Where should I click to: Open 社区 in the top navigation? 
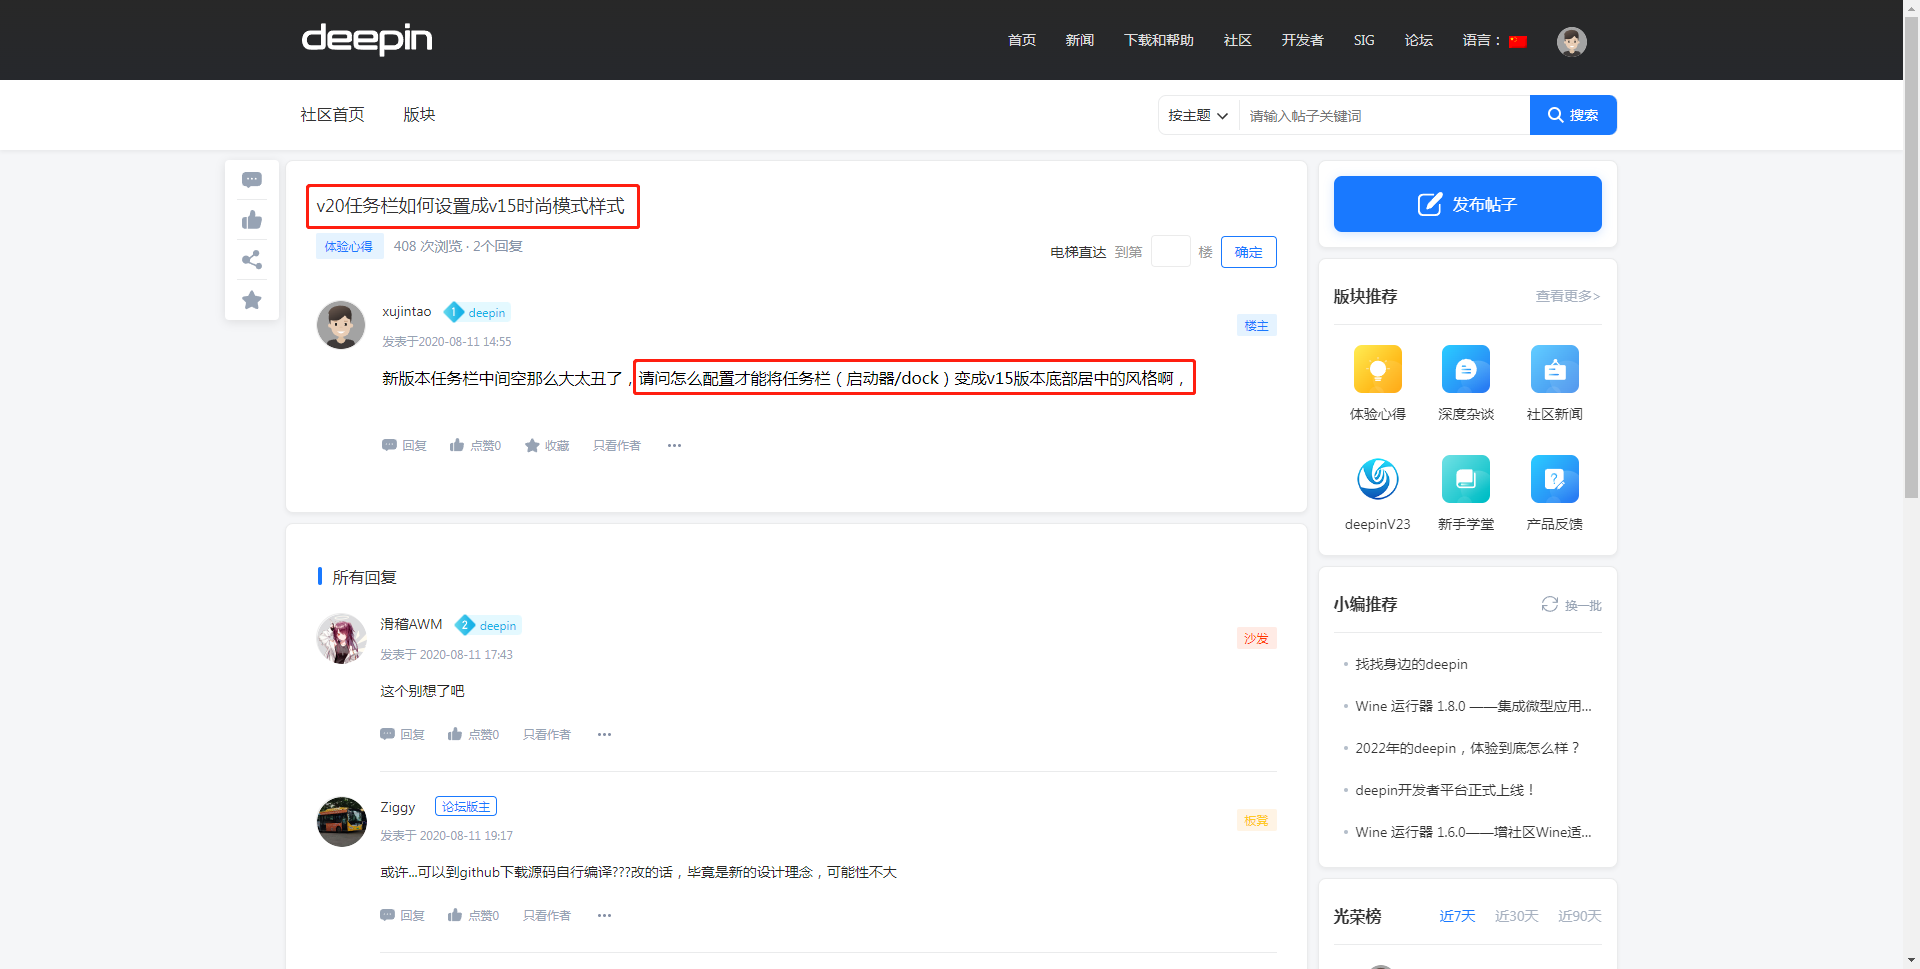pyautogui.click(x=1238, y=41)
